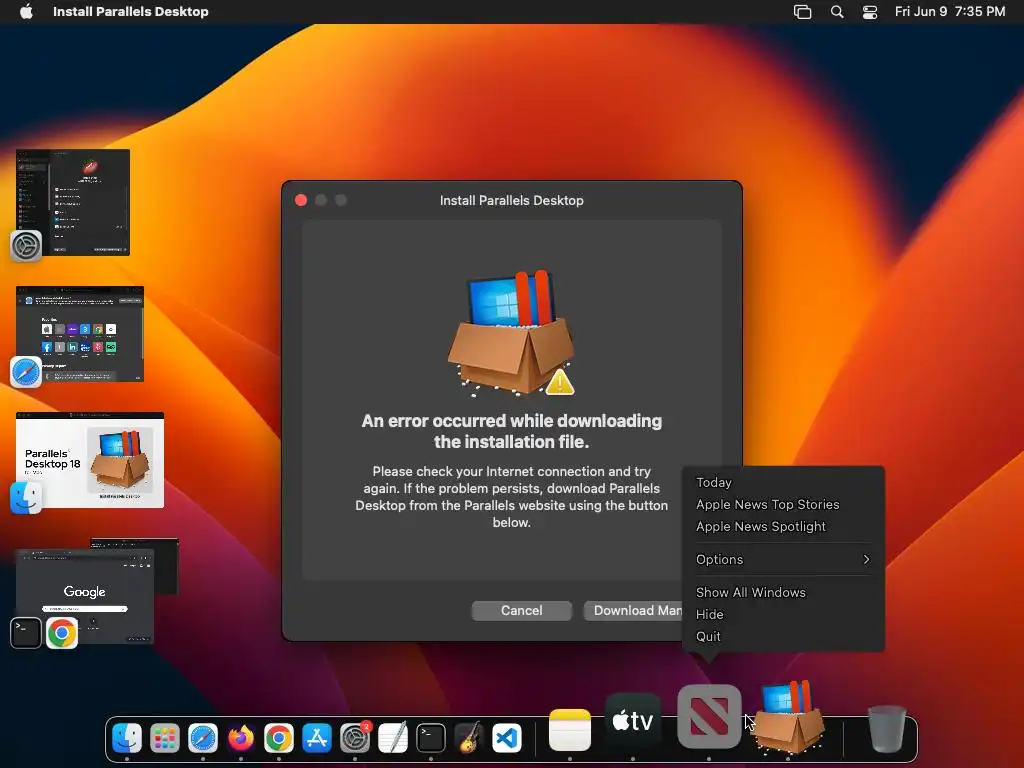
Task: Launch GarageBand from the Dock
Action: tap(469, 739)
